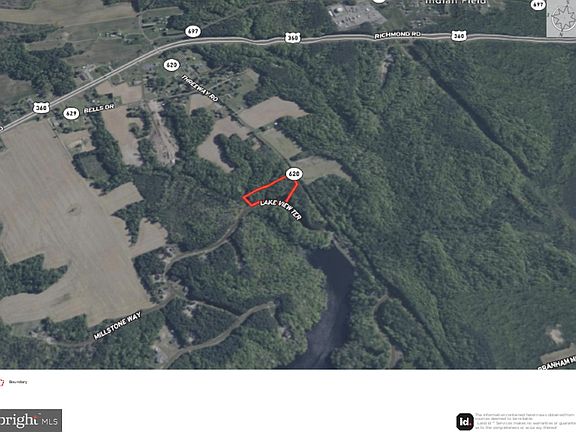Click the disclaimer text beside the id logo

pos(525,421)
